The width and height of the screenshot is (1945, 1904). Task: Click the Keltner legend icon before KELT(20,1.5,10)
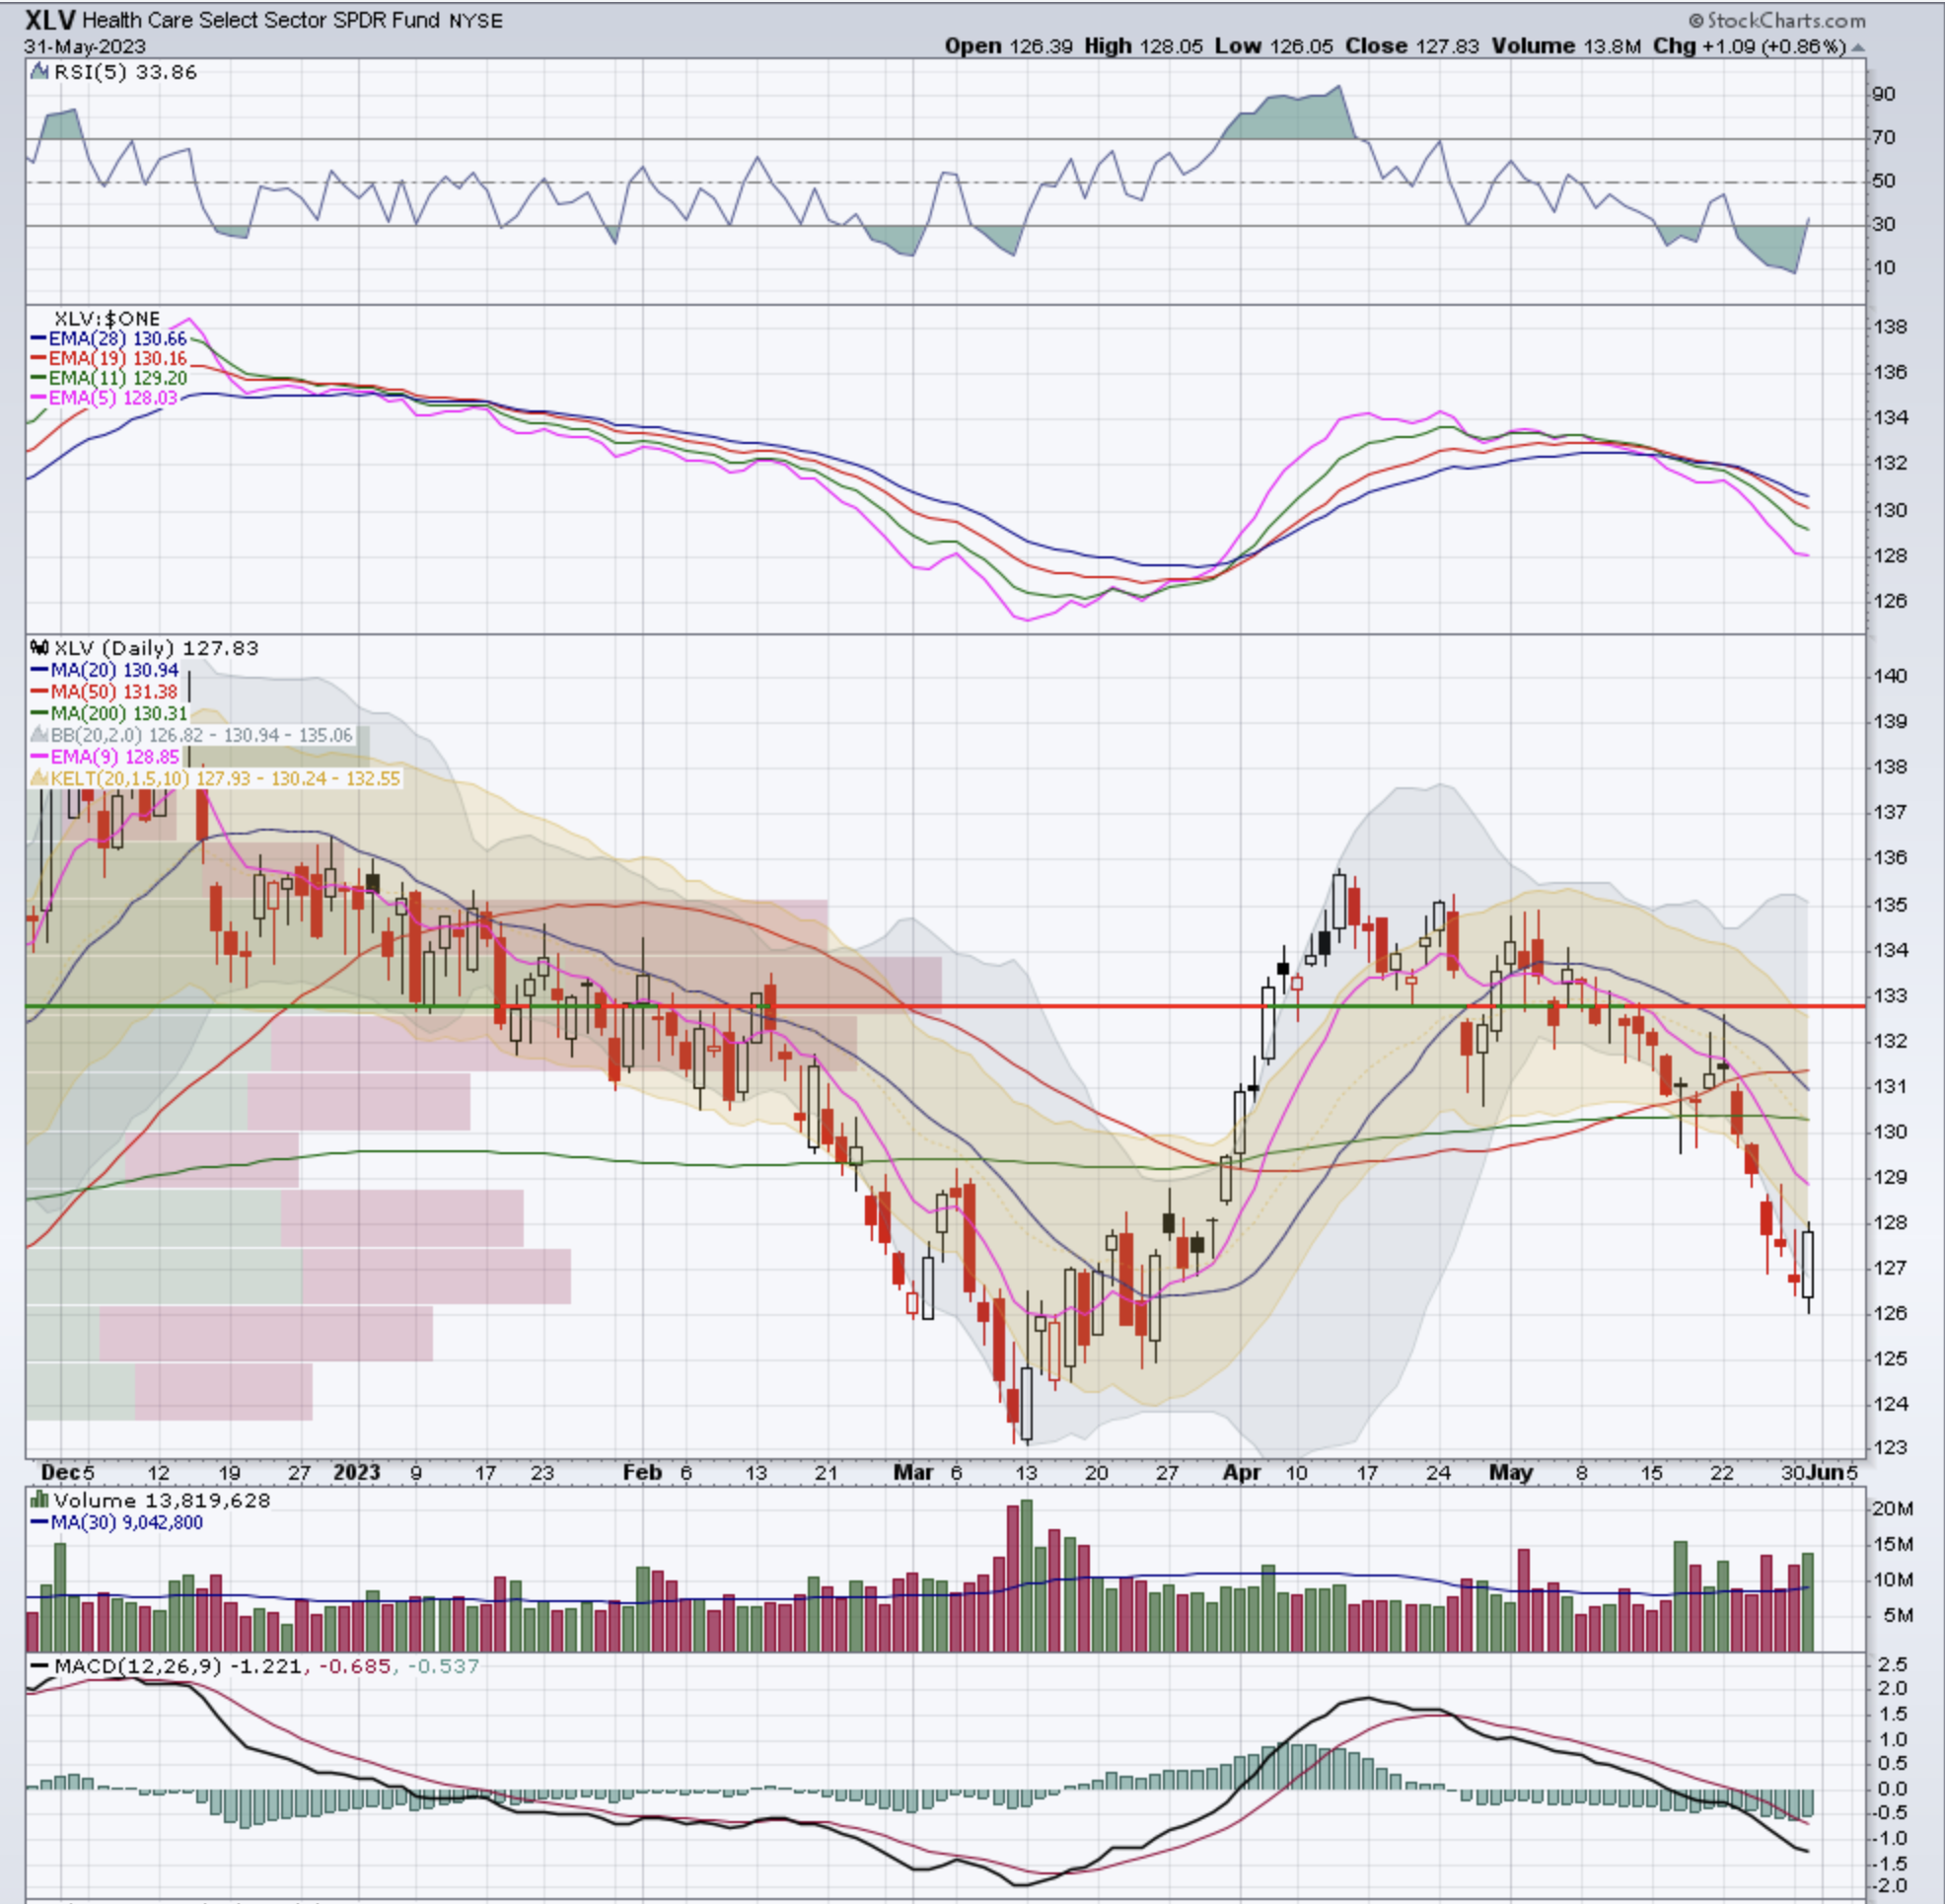click(39, 778)
